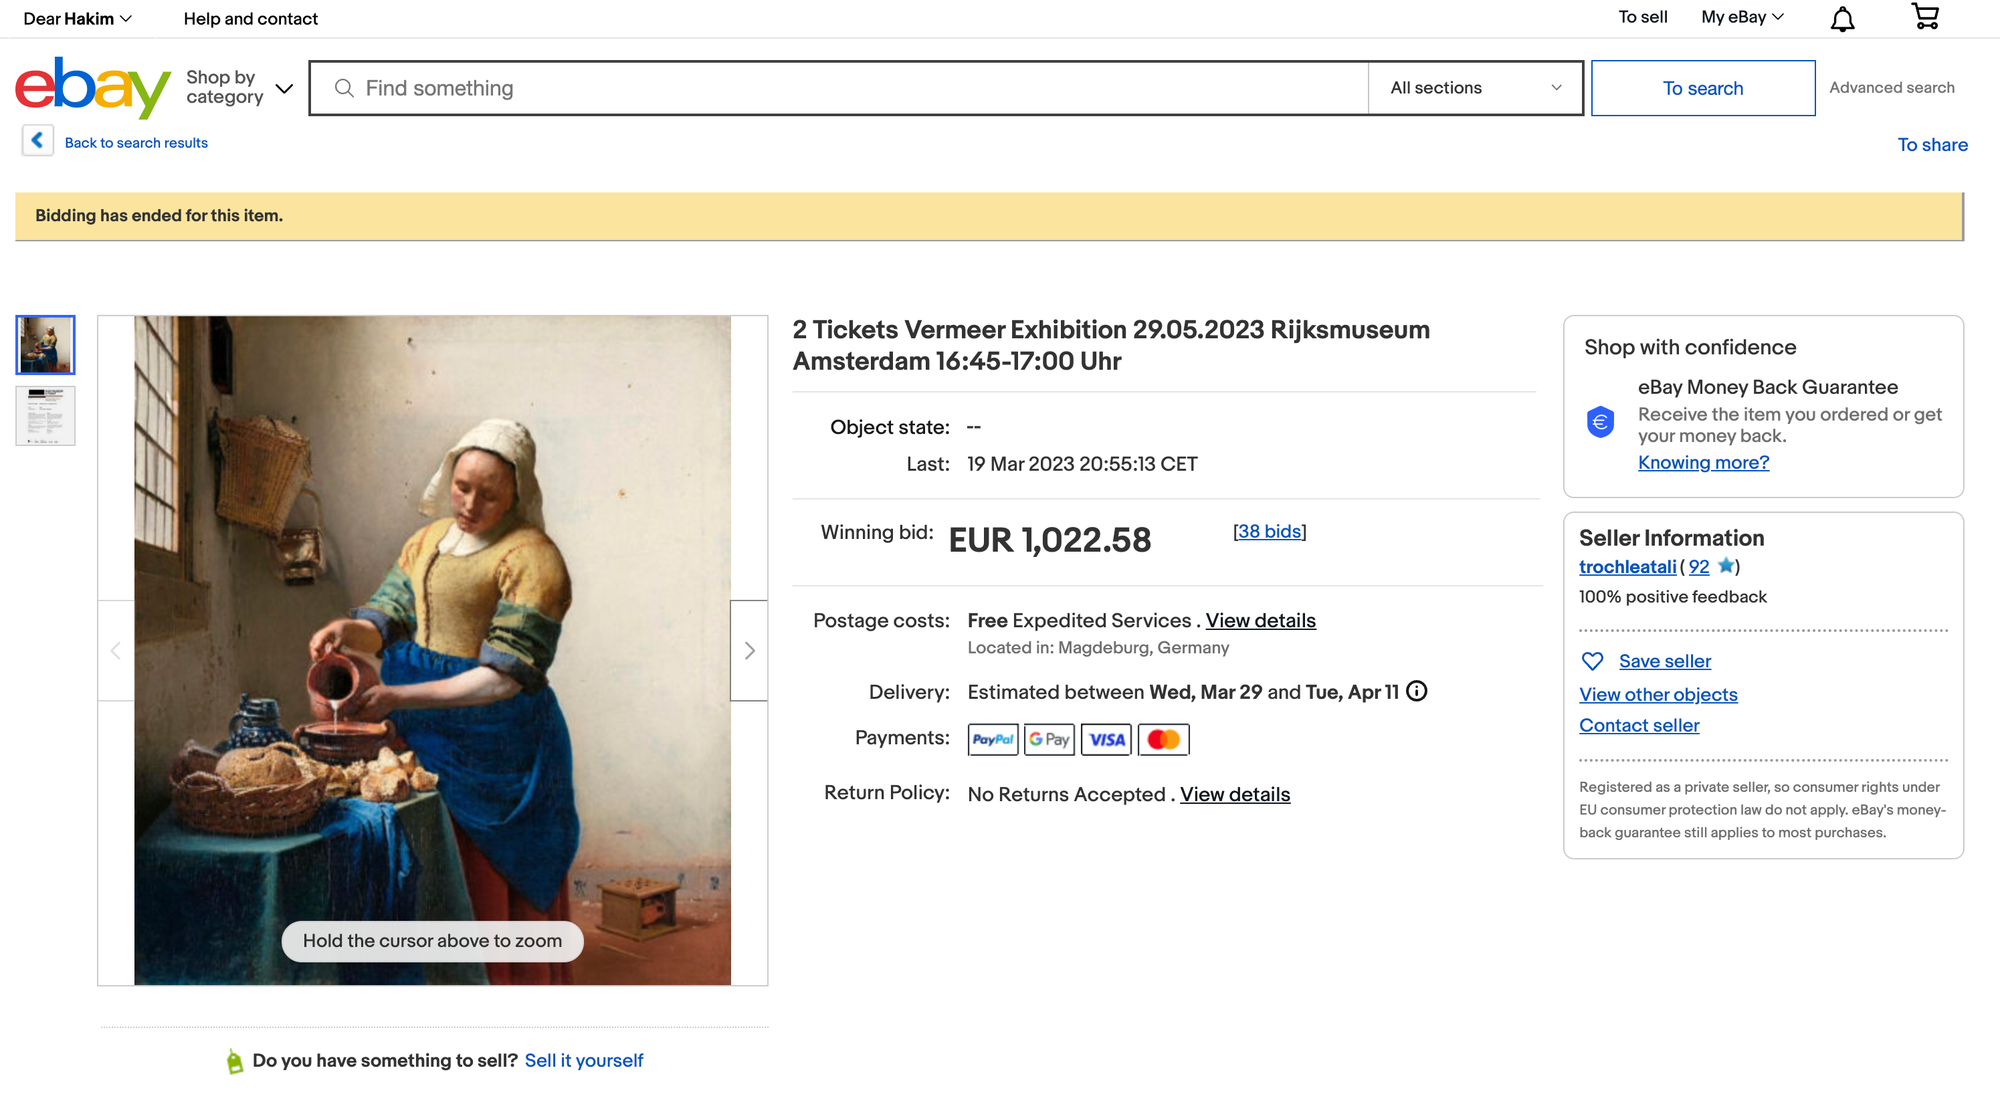Open the notifications bell
This screenshot has height=1098, width=2000.
pos(1842,19)
